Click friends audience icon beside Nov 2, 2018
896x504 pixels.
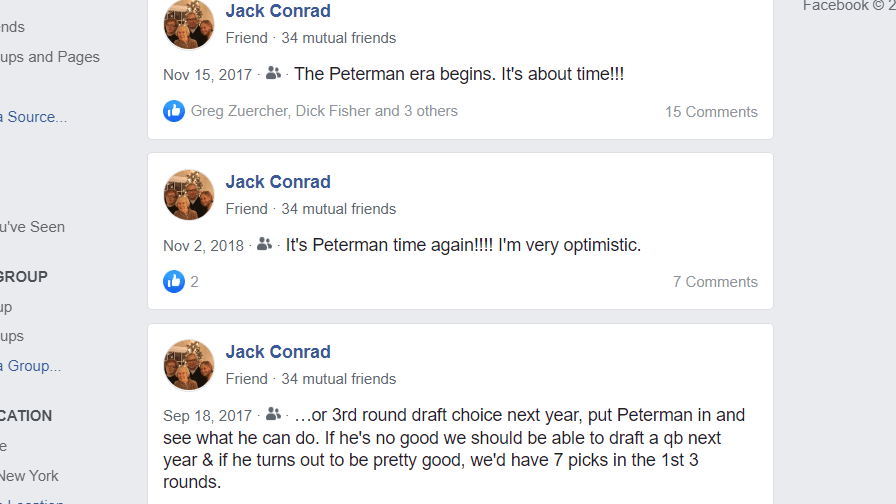click(x=264, y=244)
